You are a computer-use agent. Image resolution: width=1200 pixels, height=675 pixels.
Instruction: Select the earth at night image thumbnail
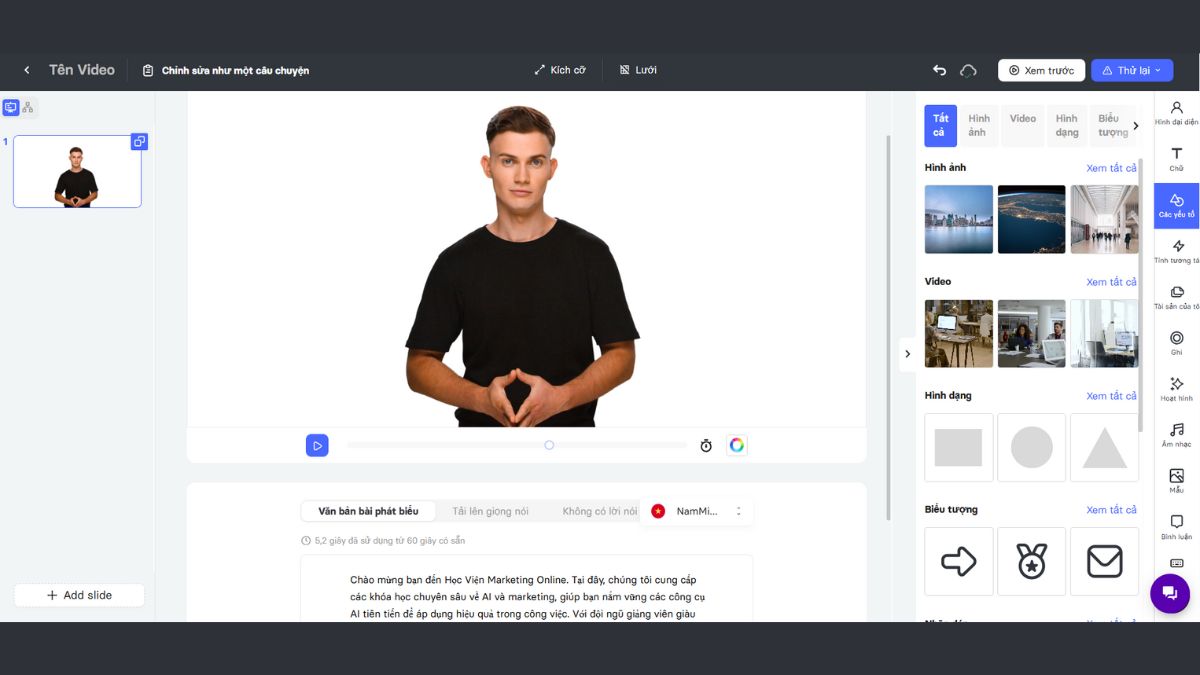tap(1032, 219)
